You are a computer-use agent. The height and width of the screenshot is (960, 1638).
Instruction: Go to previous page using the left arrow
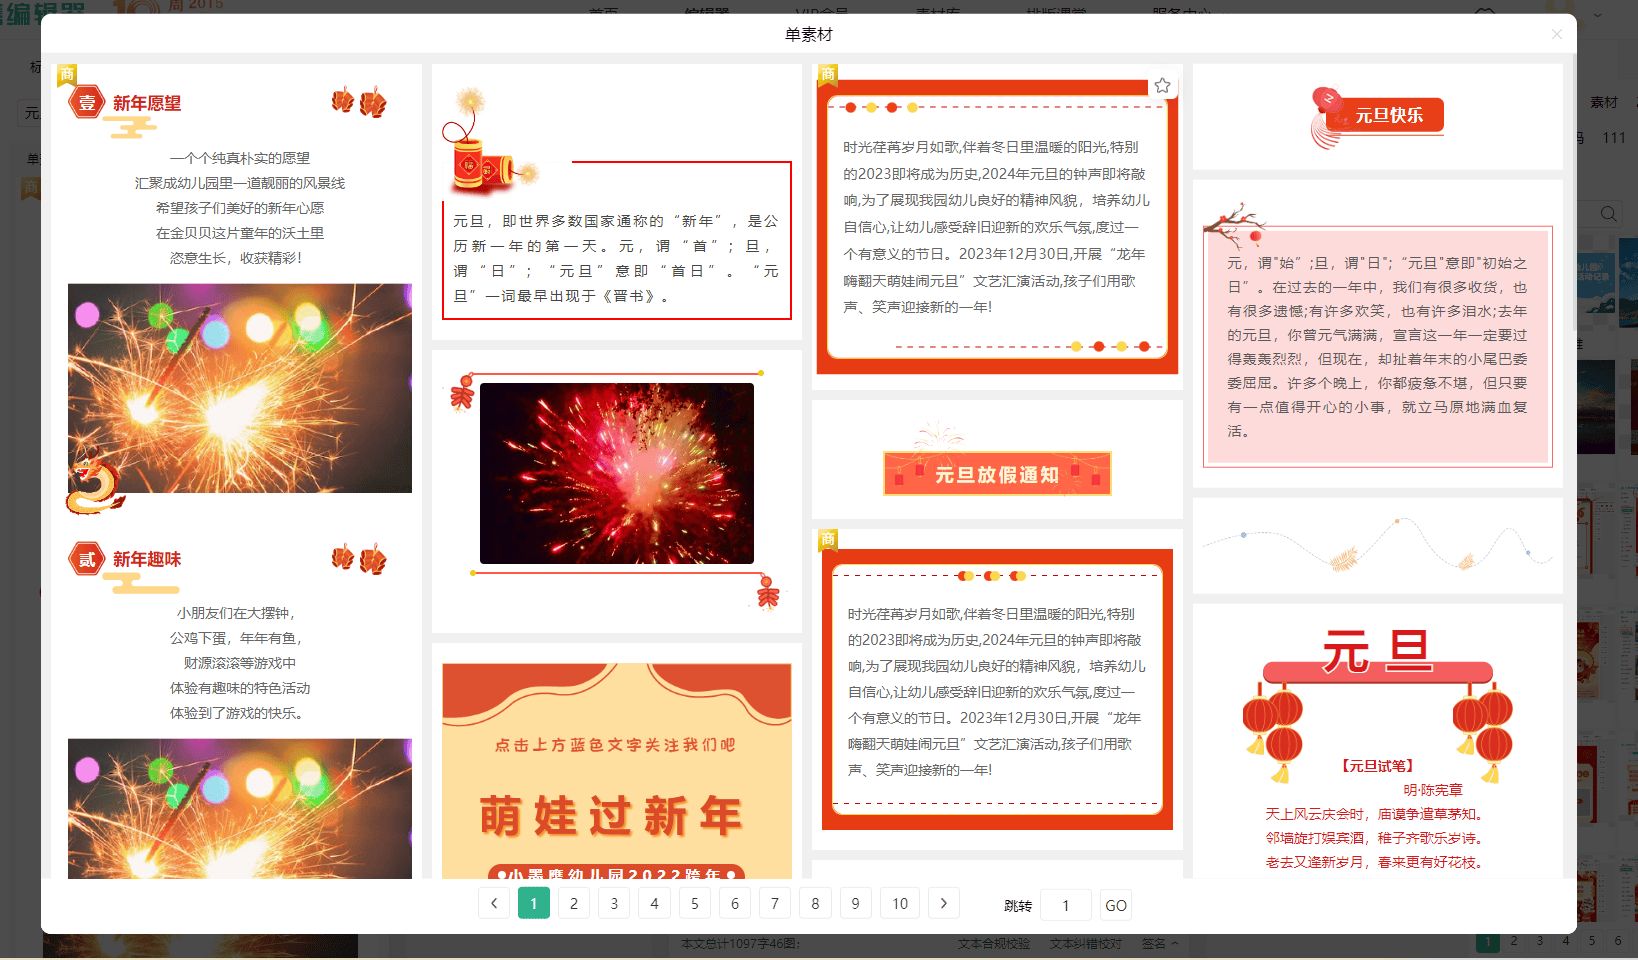pos(493,903)
